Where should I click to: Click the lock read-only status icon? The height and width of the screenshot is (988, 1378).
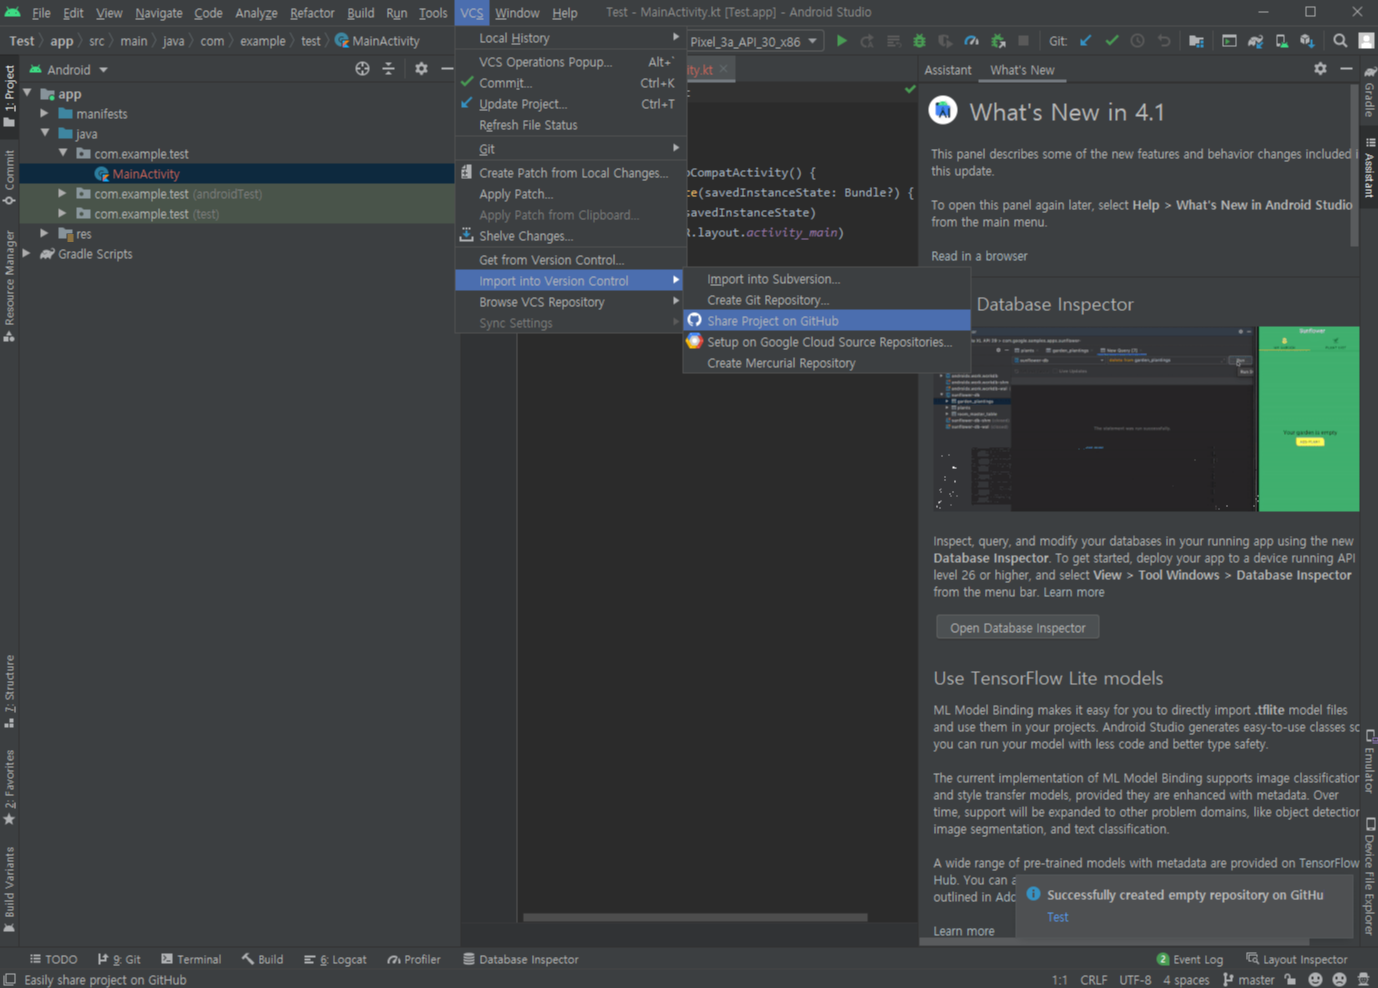[x=1291, y=980]
